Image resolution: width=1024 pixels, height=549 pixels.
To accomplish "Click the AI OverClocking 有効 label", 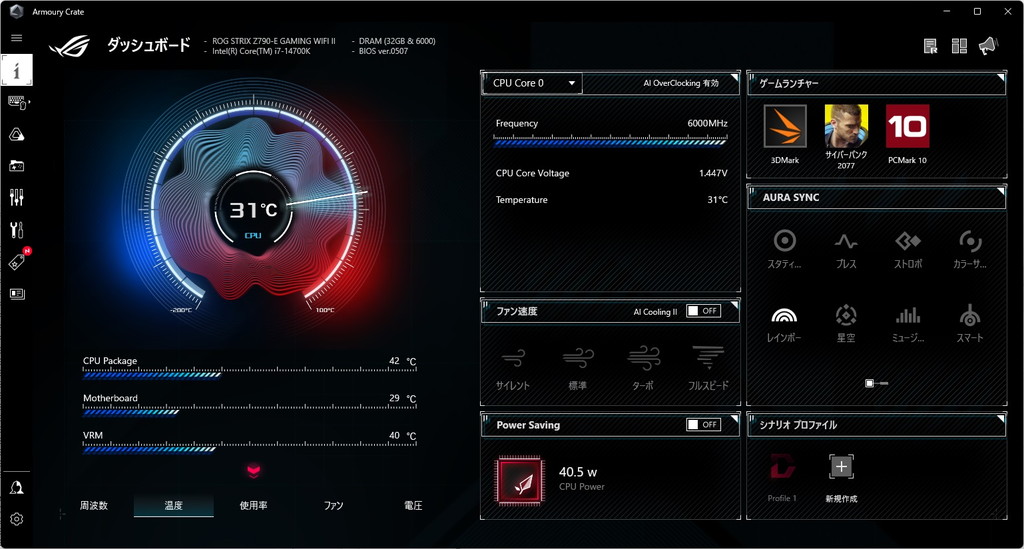I will coord(680,84).
